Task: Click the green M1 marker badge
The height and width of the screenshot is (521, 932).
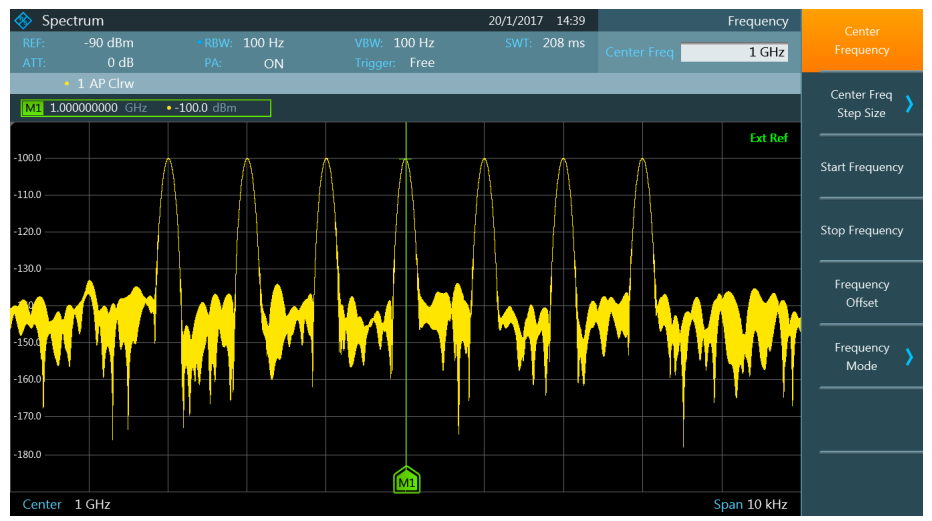Action: [33, 108]
